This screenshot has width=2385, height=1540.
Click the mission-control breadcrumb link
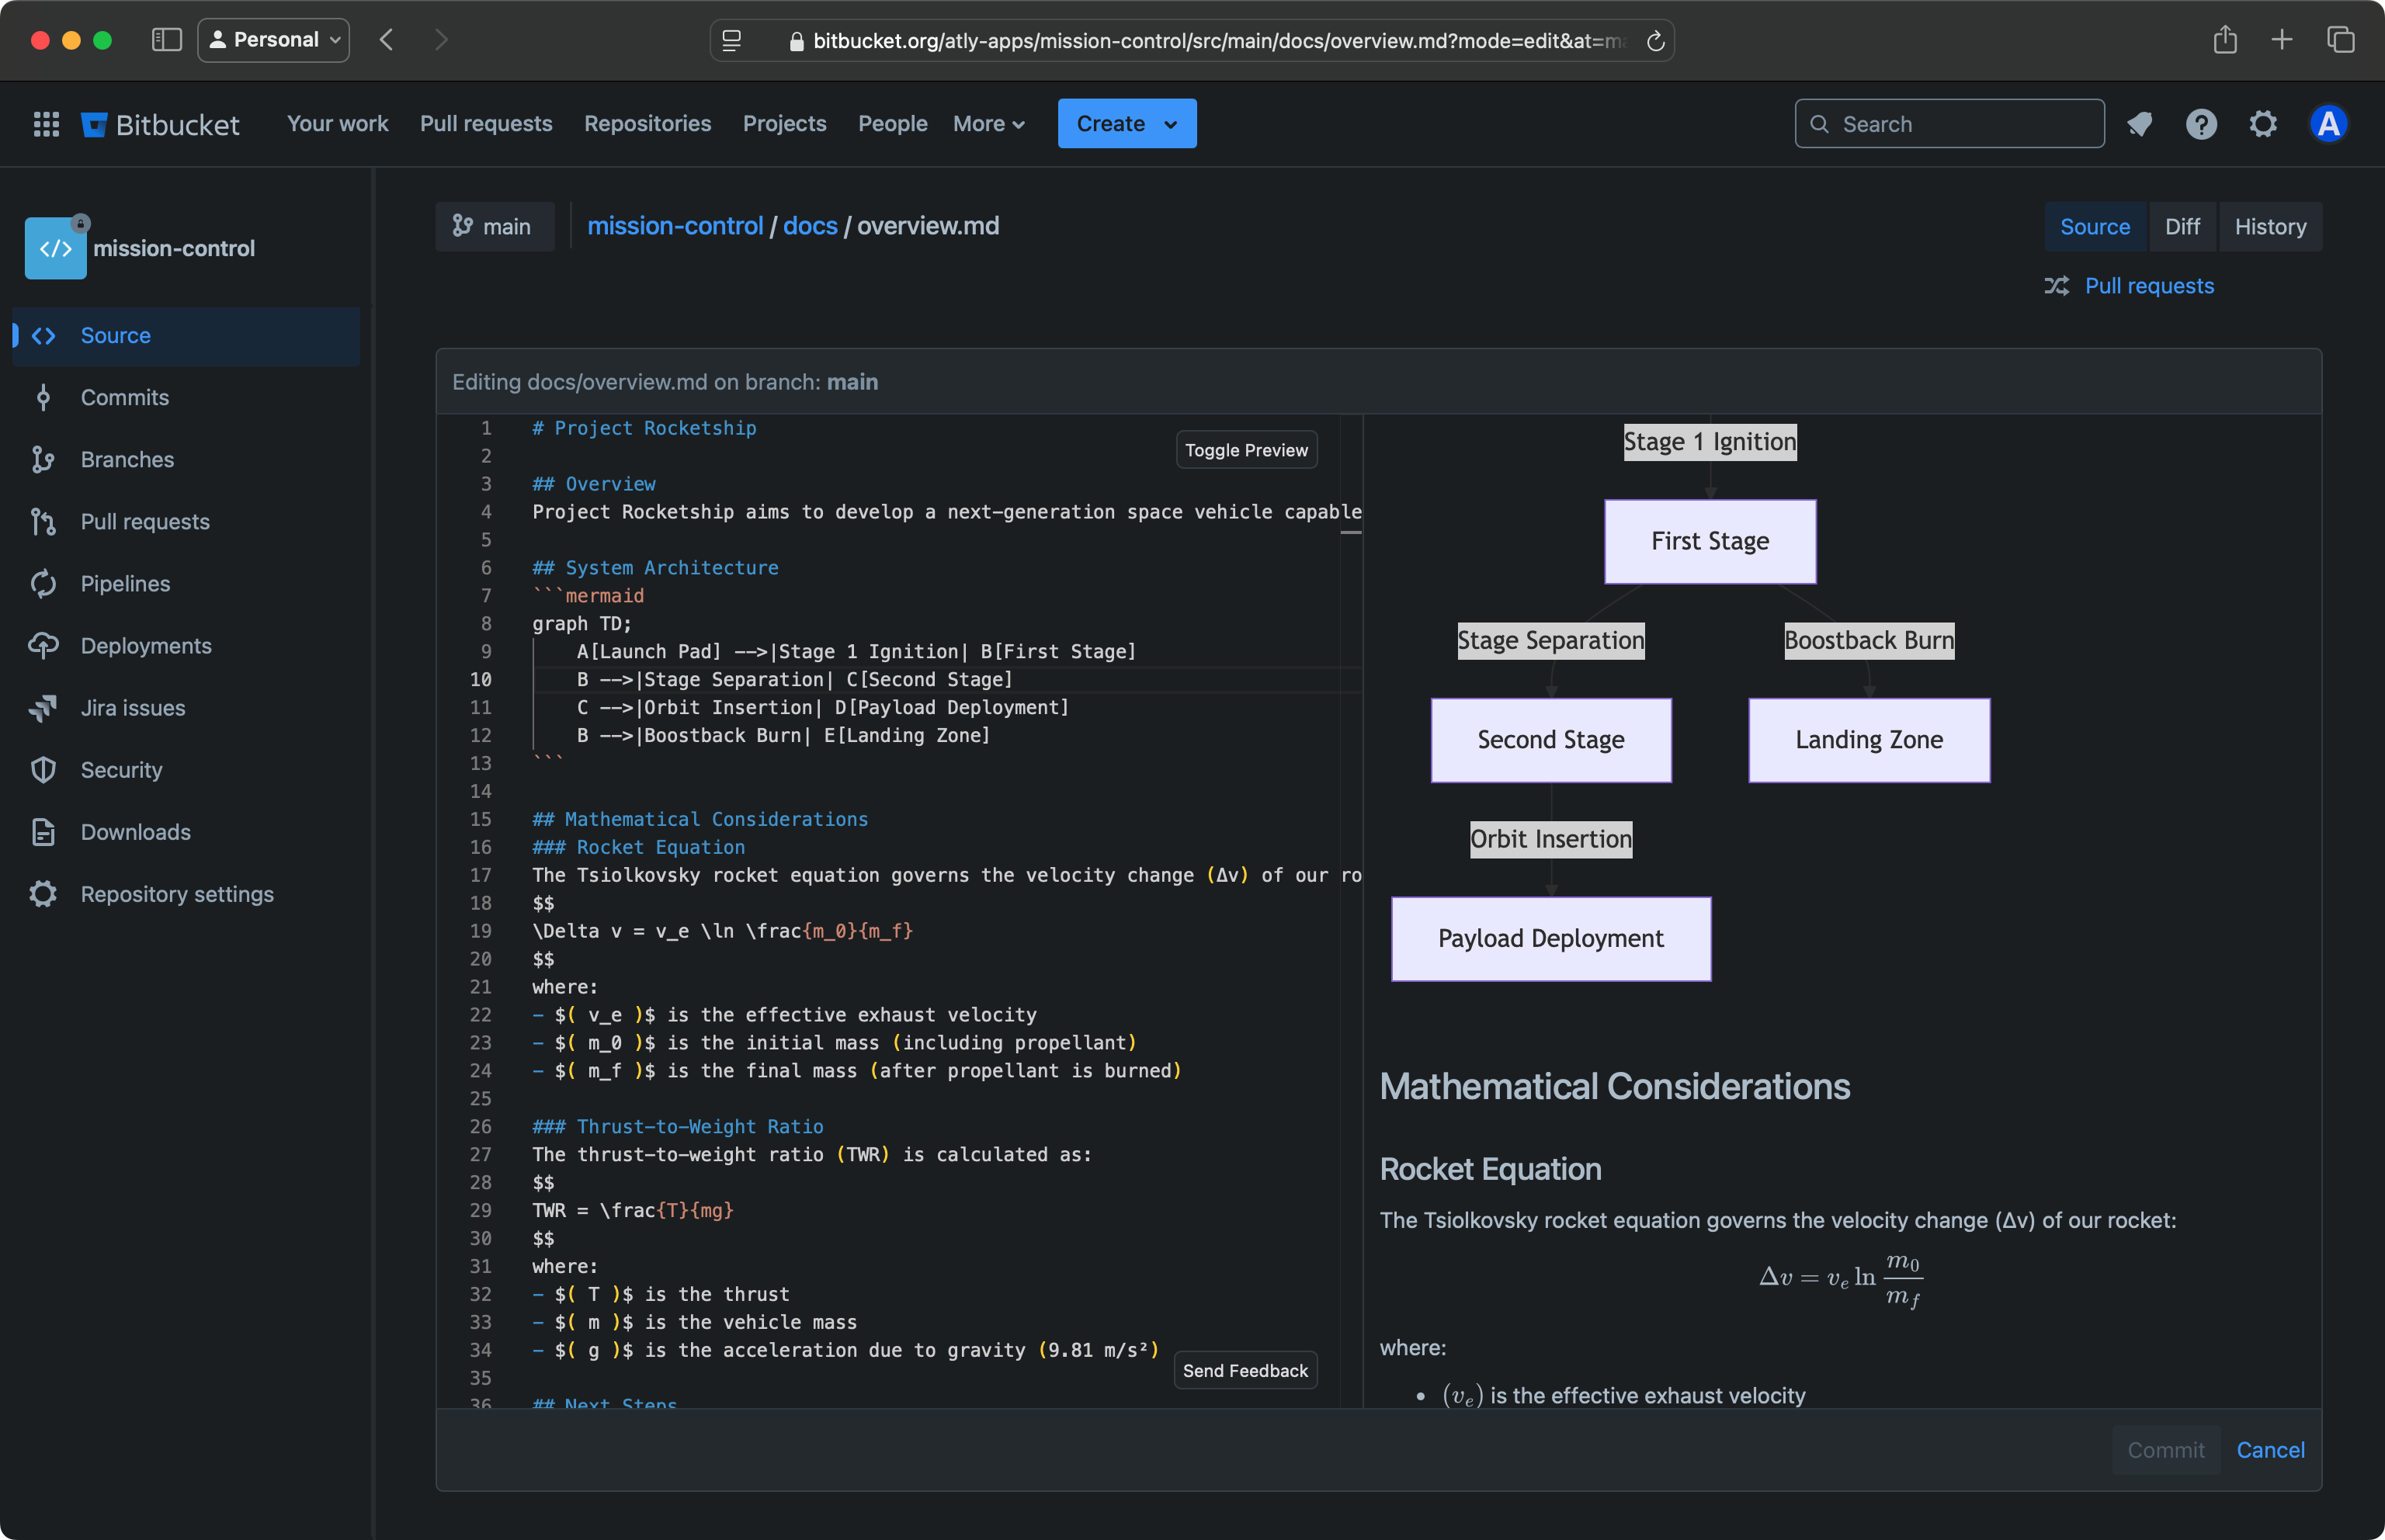675,226
